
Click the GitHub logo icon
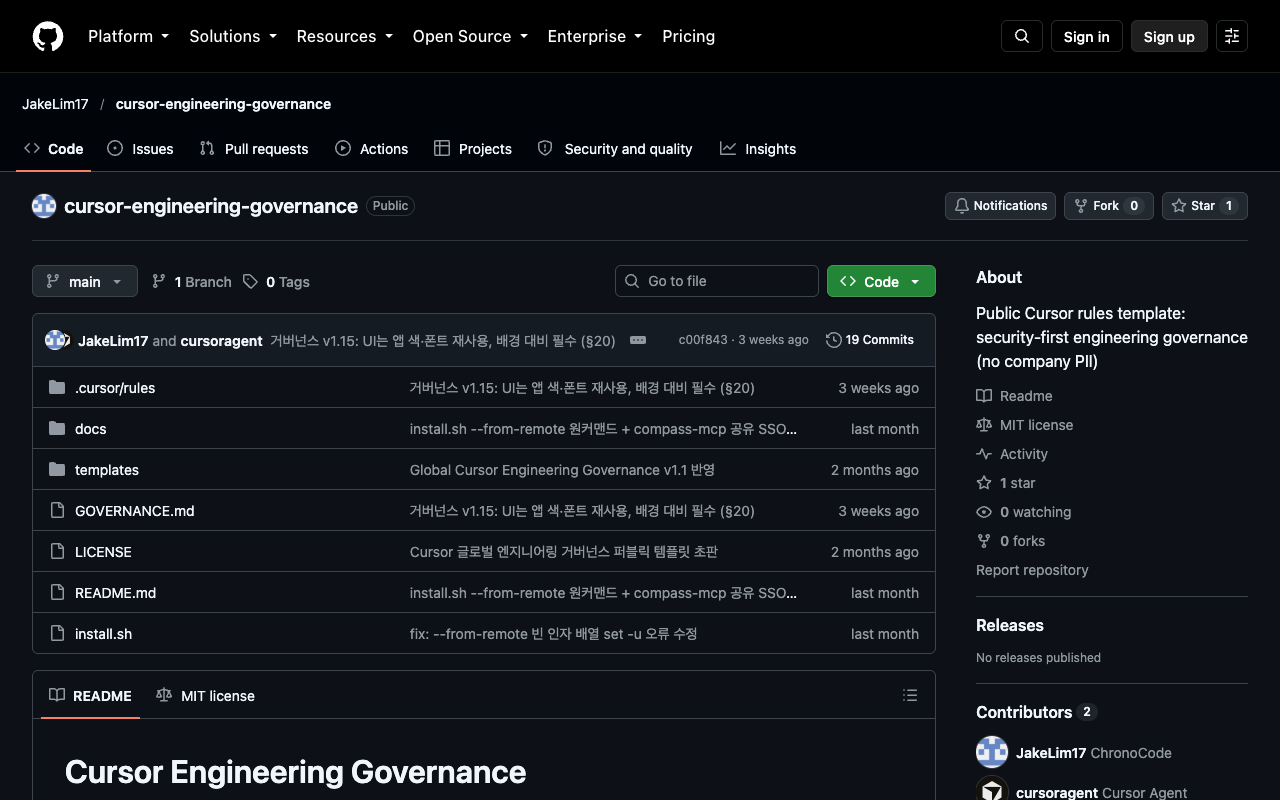point(48,36)
